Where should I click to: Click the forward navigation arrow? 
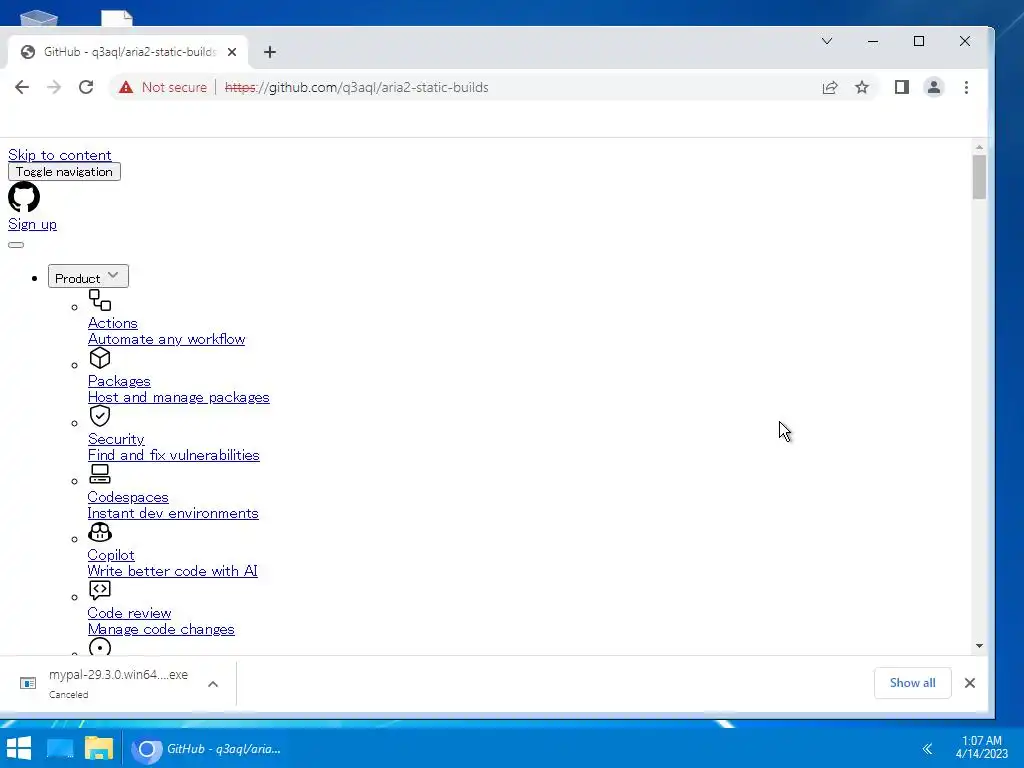(x=54, y=88)
